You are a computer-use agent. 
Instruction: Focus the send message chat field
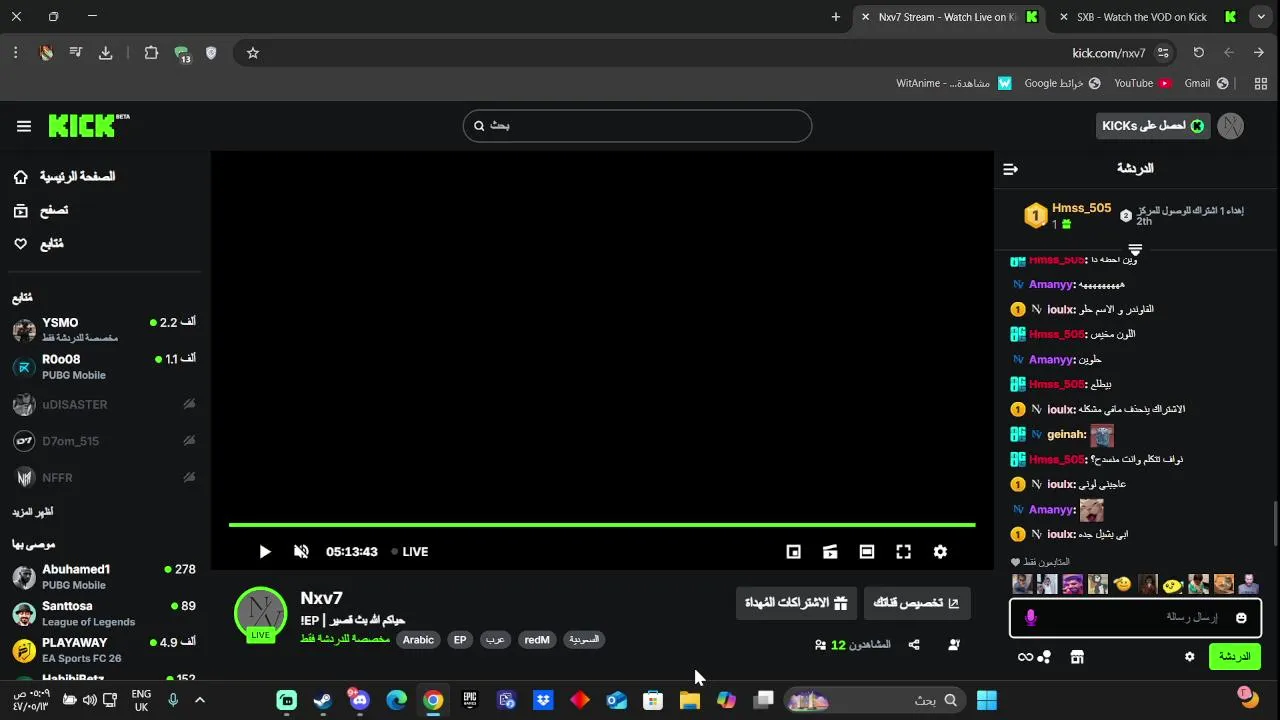[x=1135, y=618]
